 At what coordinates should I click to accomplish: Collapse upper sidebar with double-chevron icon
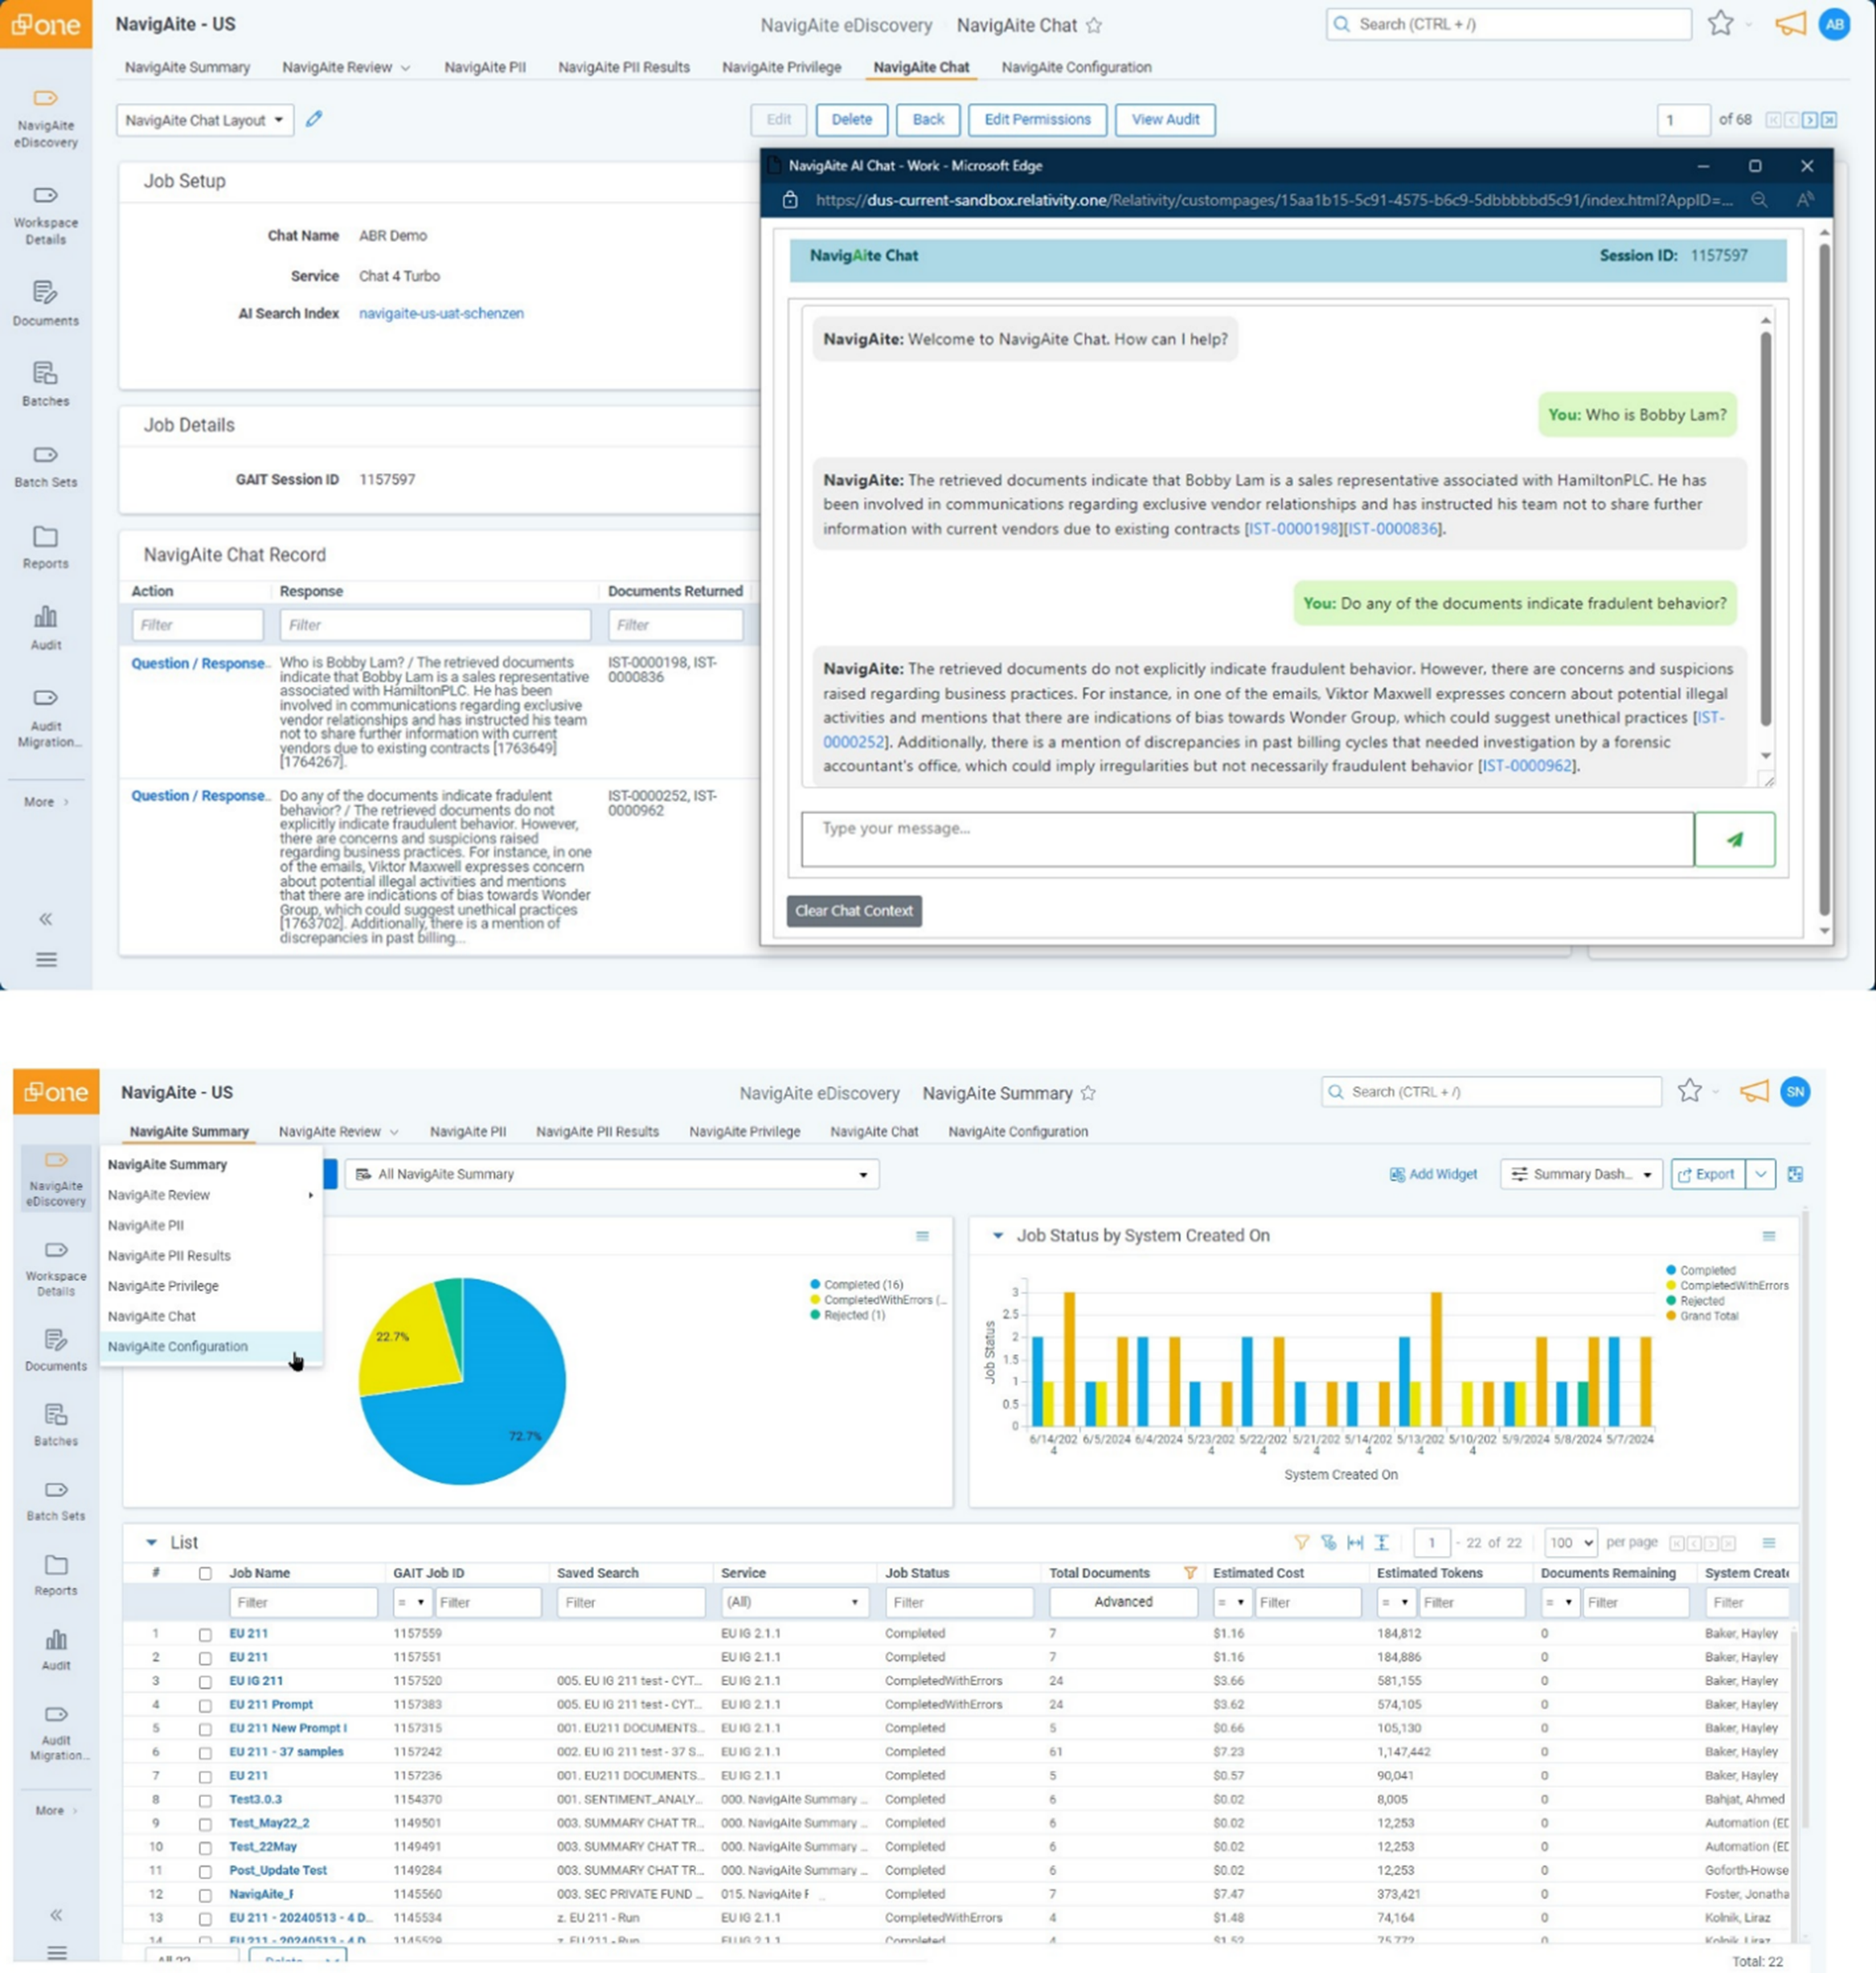(x=45, y=919)
